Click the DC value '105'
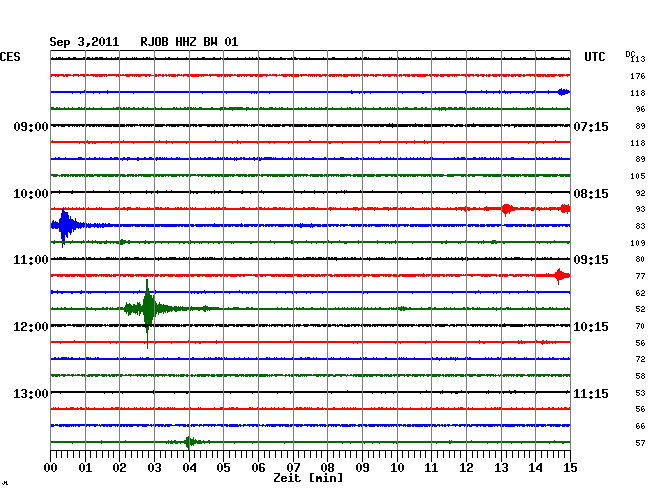The image size is (650, 494). click(x=638, y=176)
